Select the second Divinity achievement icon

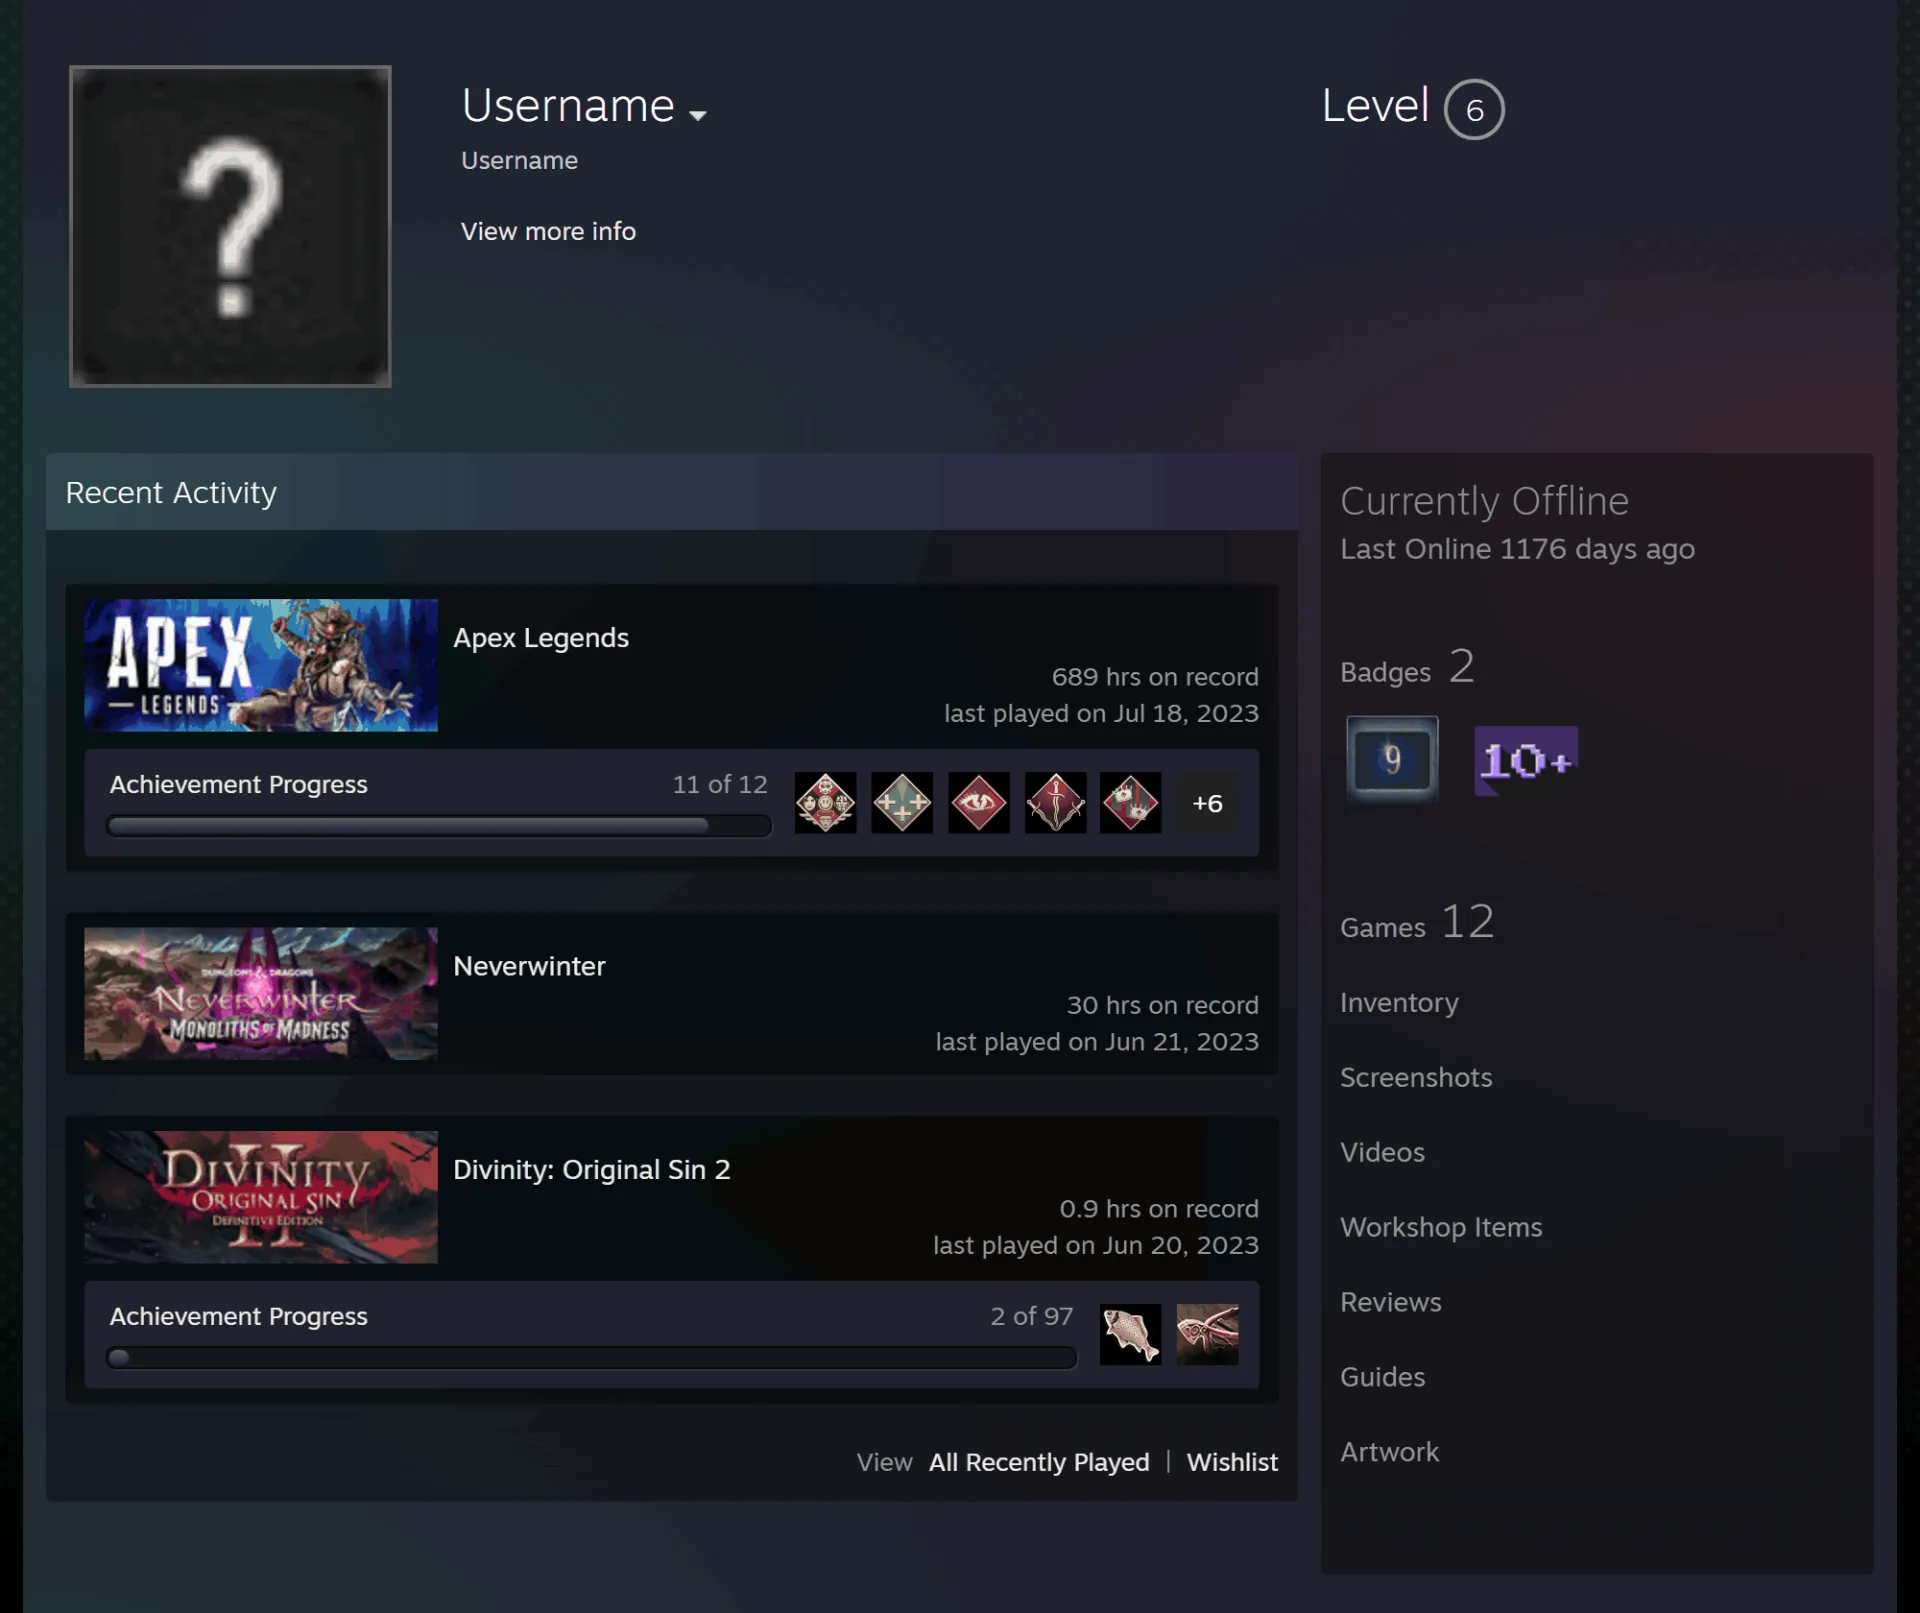coord(1207,1334)
